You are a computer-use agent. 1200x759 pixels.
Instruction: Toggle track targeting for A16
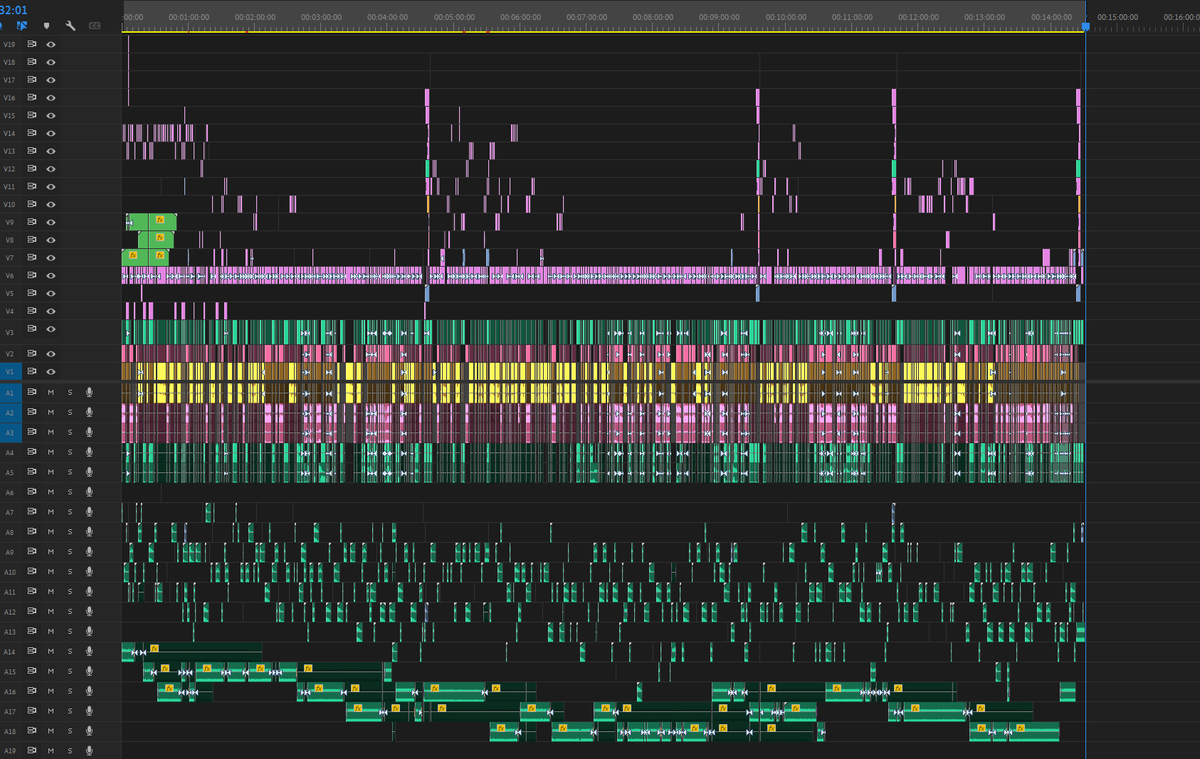pos(10,691)
